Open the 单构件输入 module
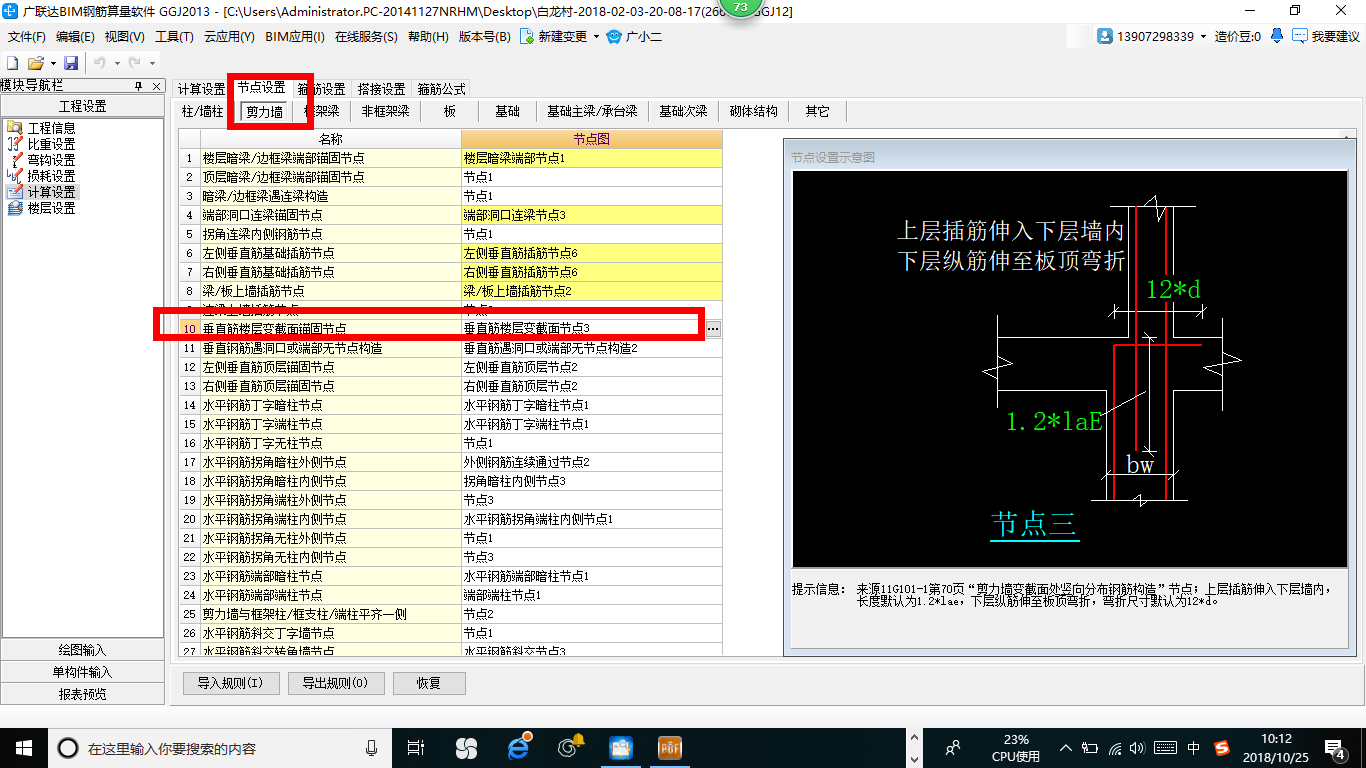Screen dimensions: 1366x768 tap(83, 672)
